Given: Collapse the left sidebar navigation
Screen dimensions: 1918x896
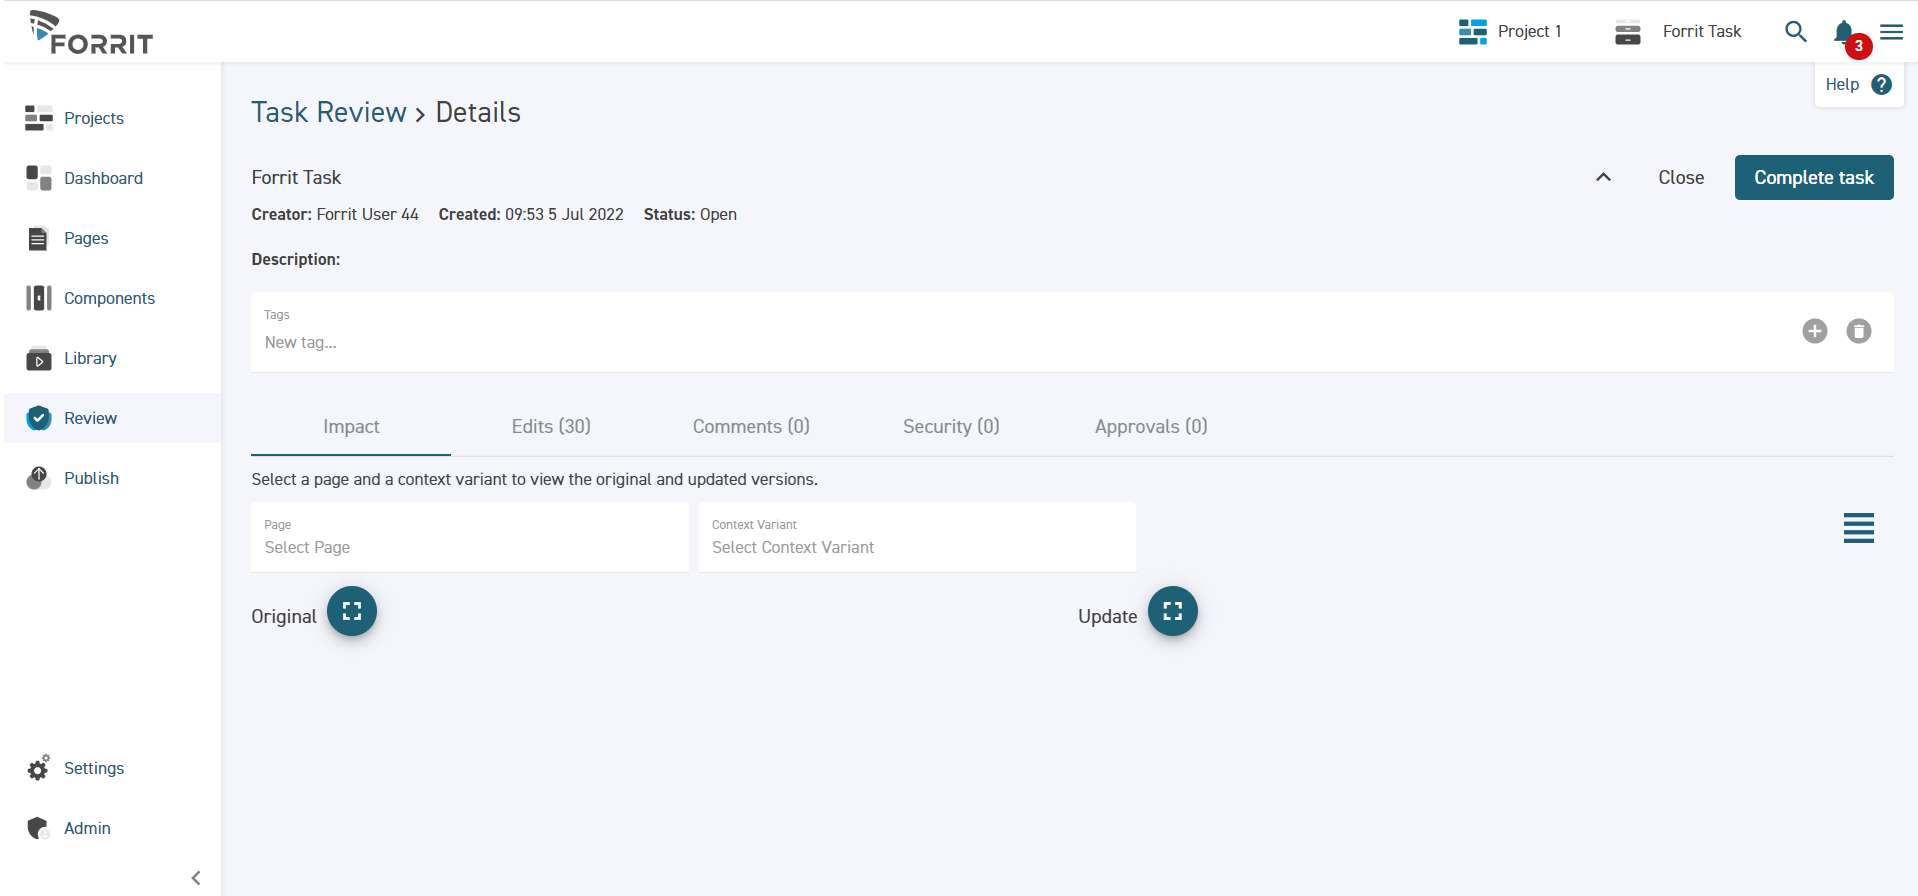Looking at the screenshot, I should pyautogui.click(x=196, y=878).
